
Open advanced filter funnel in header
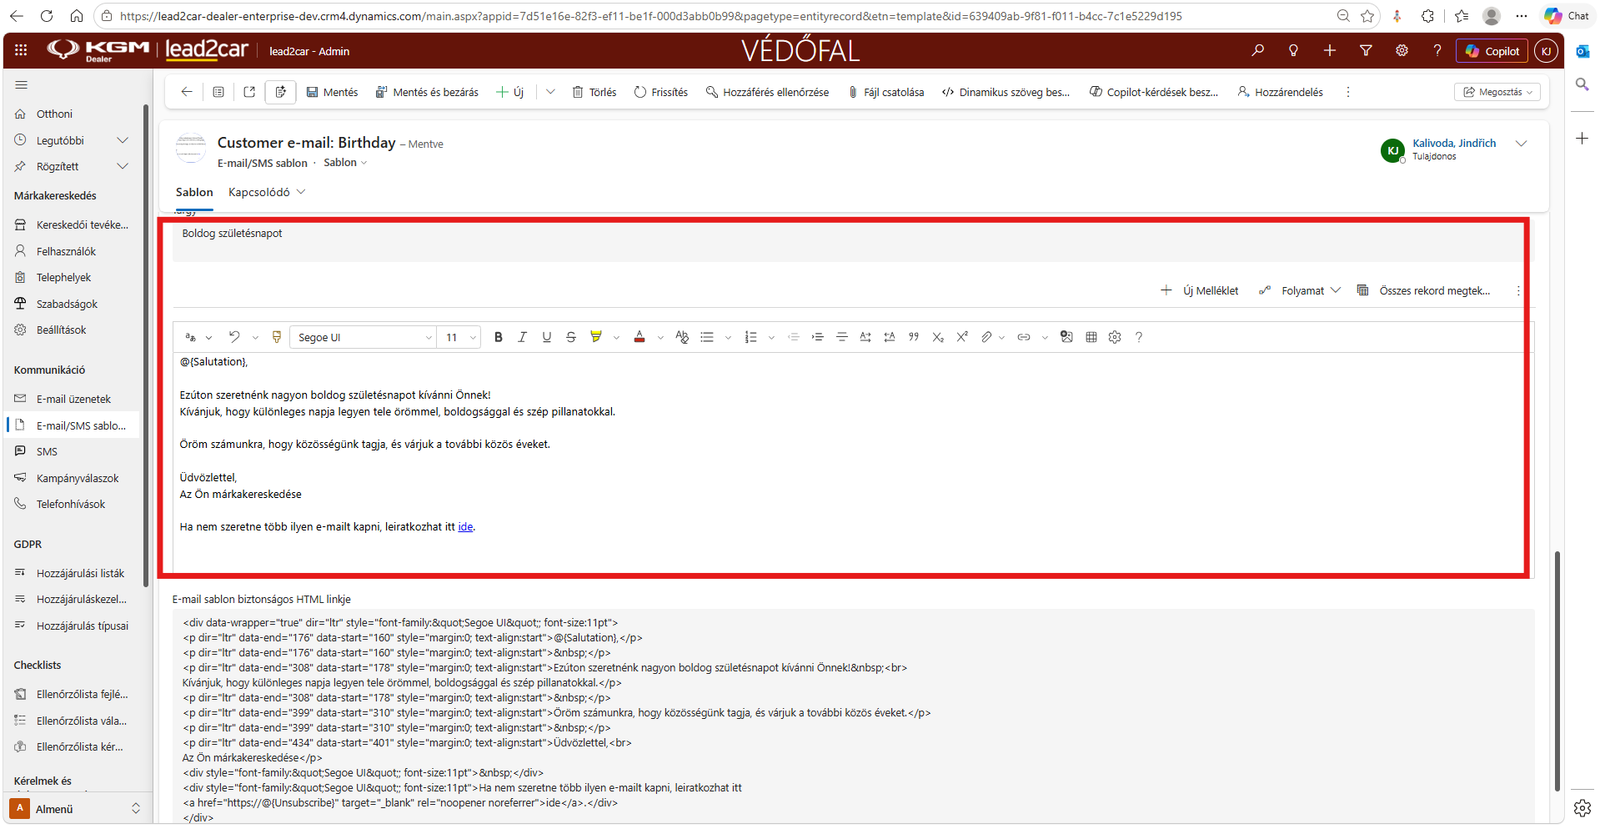click(1365, 50)
